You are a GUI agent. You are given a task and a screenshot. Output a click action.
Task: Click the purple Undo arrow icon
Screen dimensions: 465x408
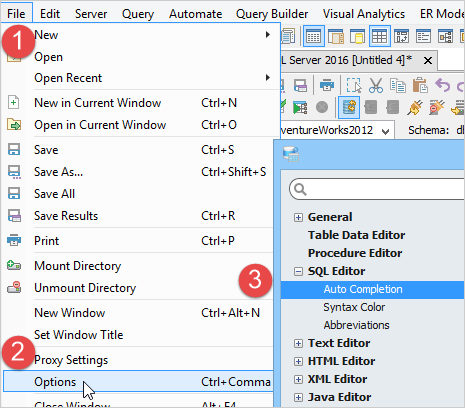[x=442, y=85]
